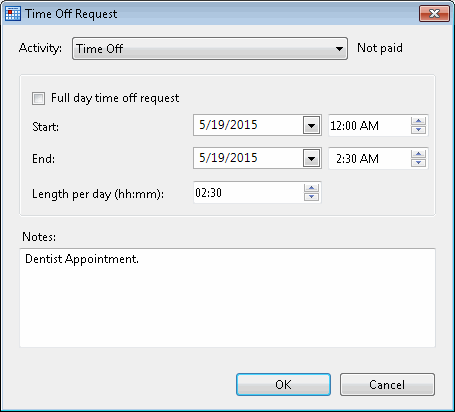Open the End date calendar dropdown

(x=312, y=158)
